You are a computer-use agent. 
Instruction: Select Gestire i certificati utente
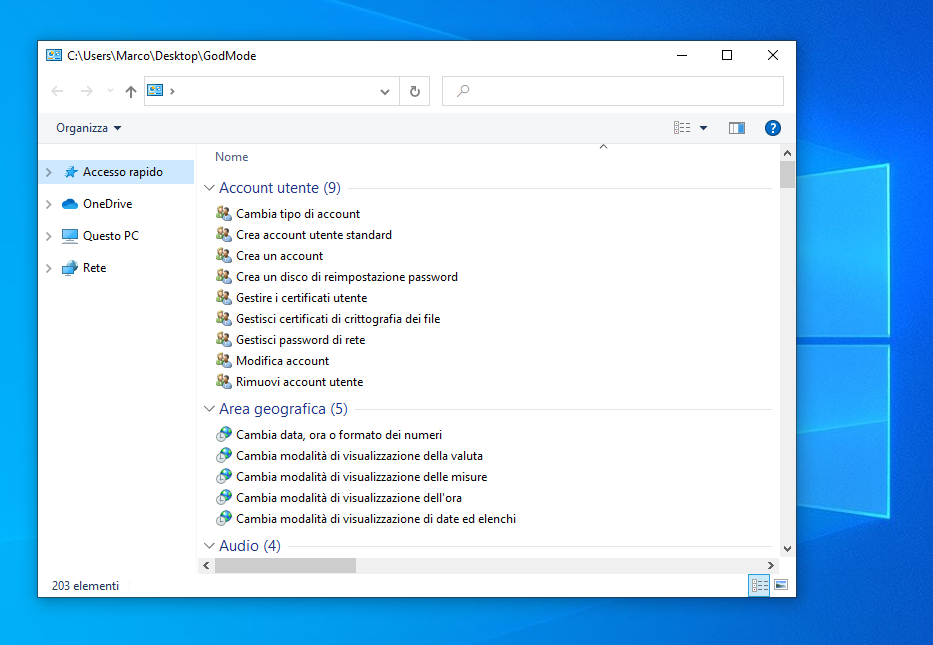[302, 298]
